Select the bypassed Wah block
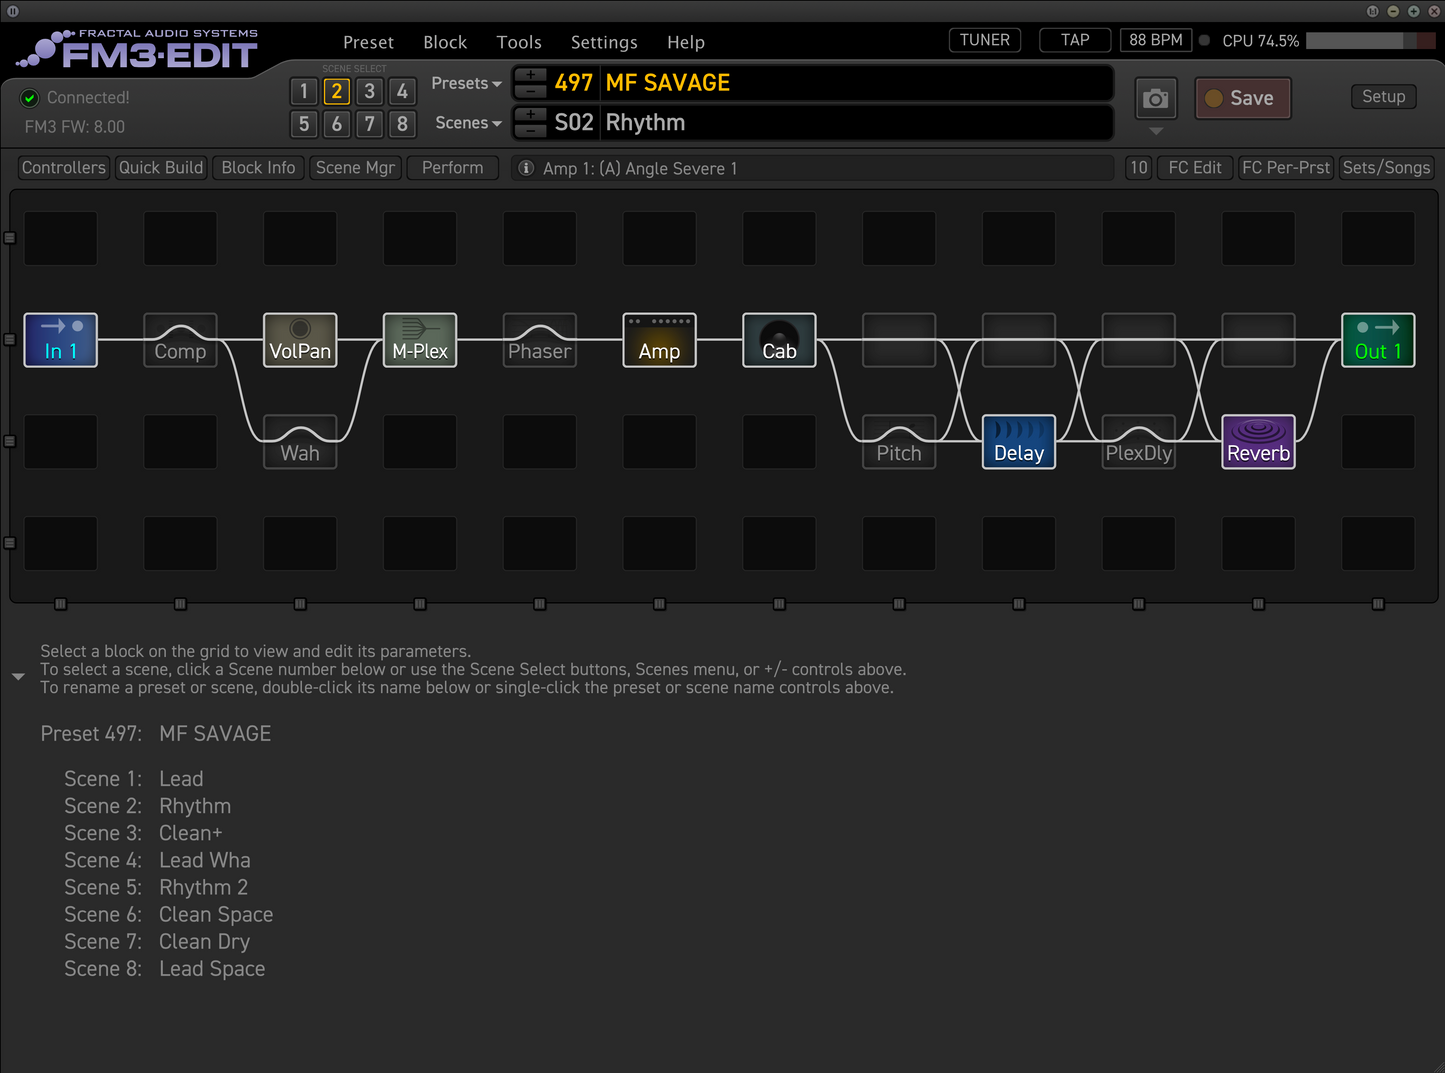This screenshot has height=1073, width=1445. (x=300, y=442)
